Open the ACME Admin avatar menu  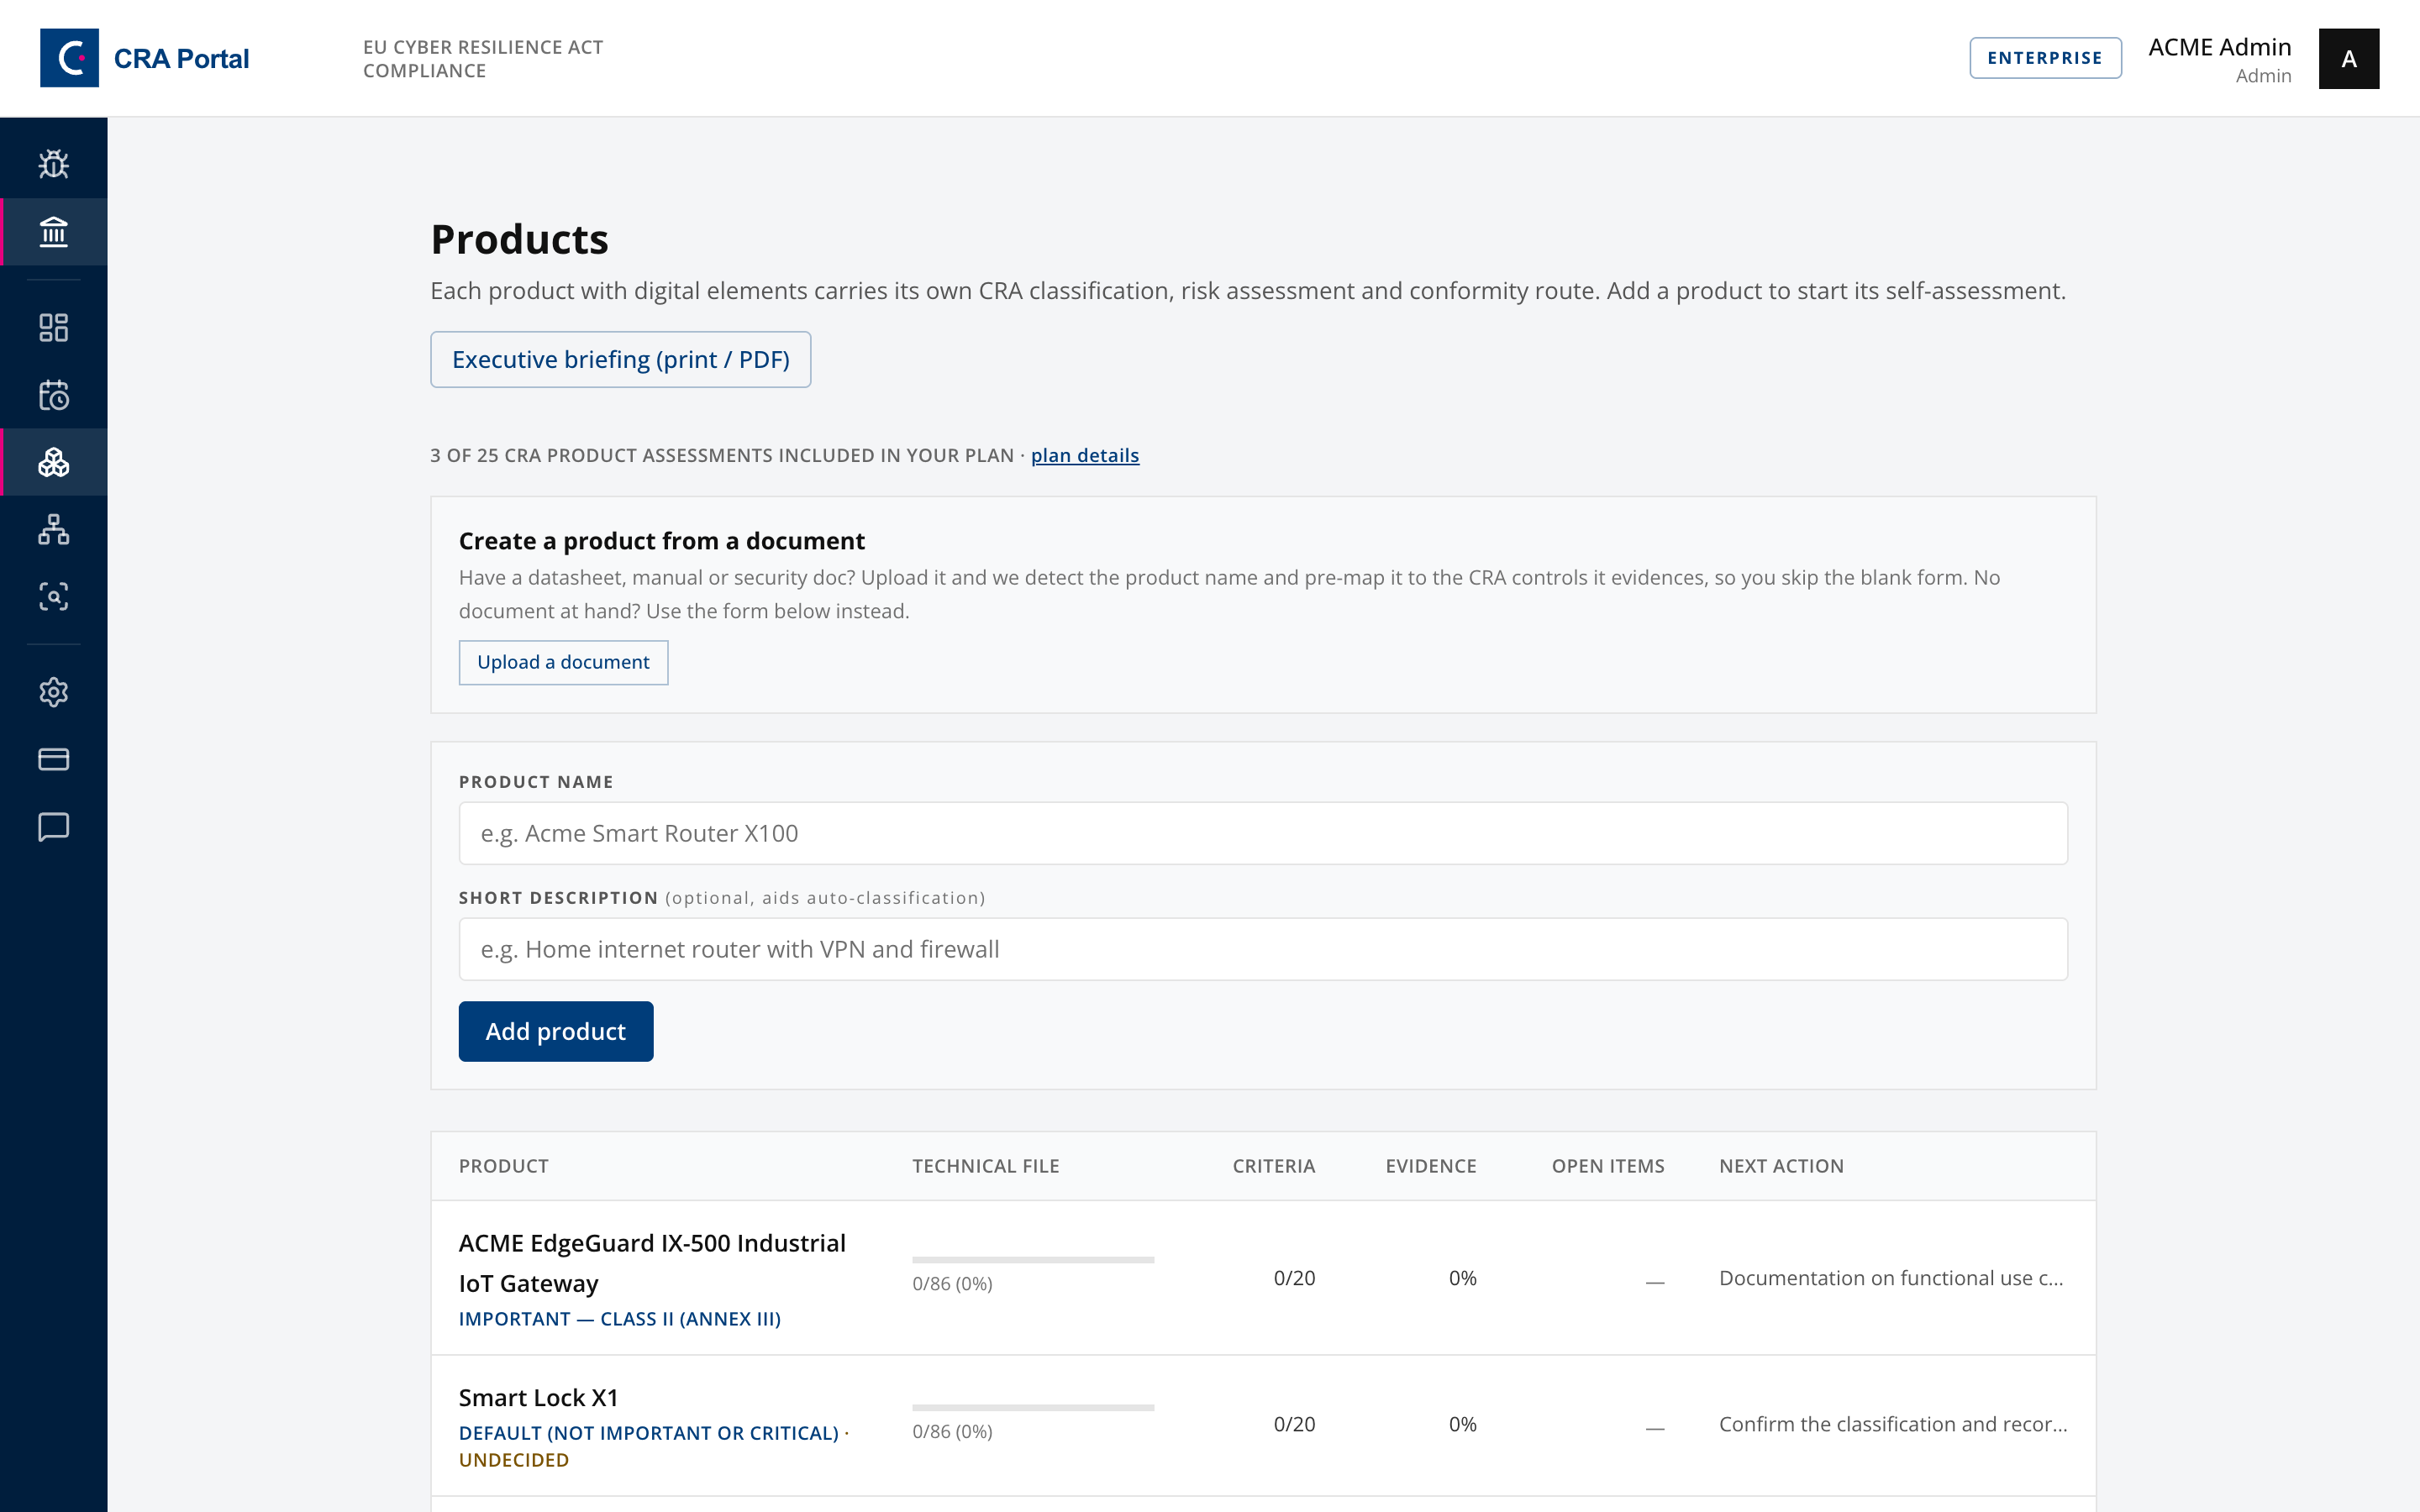(2348, 59)
